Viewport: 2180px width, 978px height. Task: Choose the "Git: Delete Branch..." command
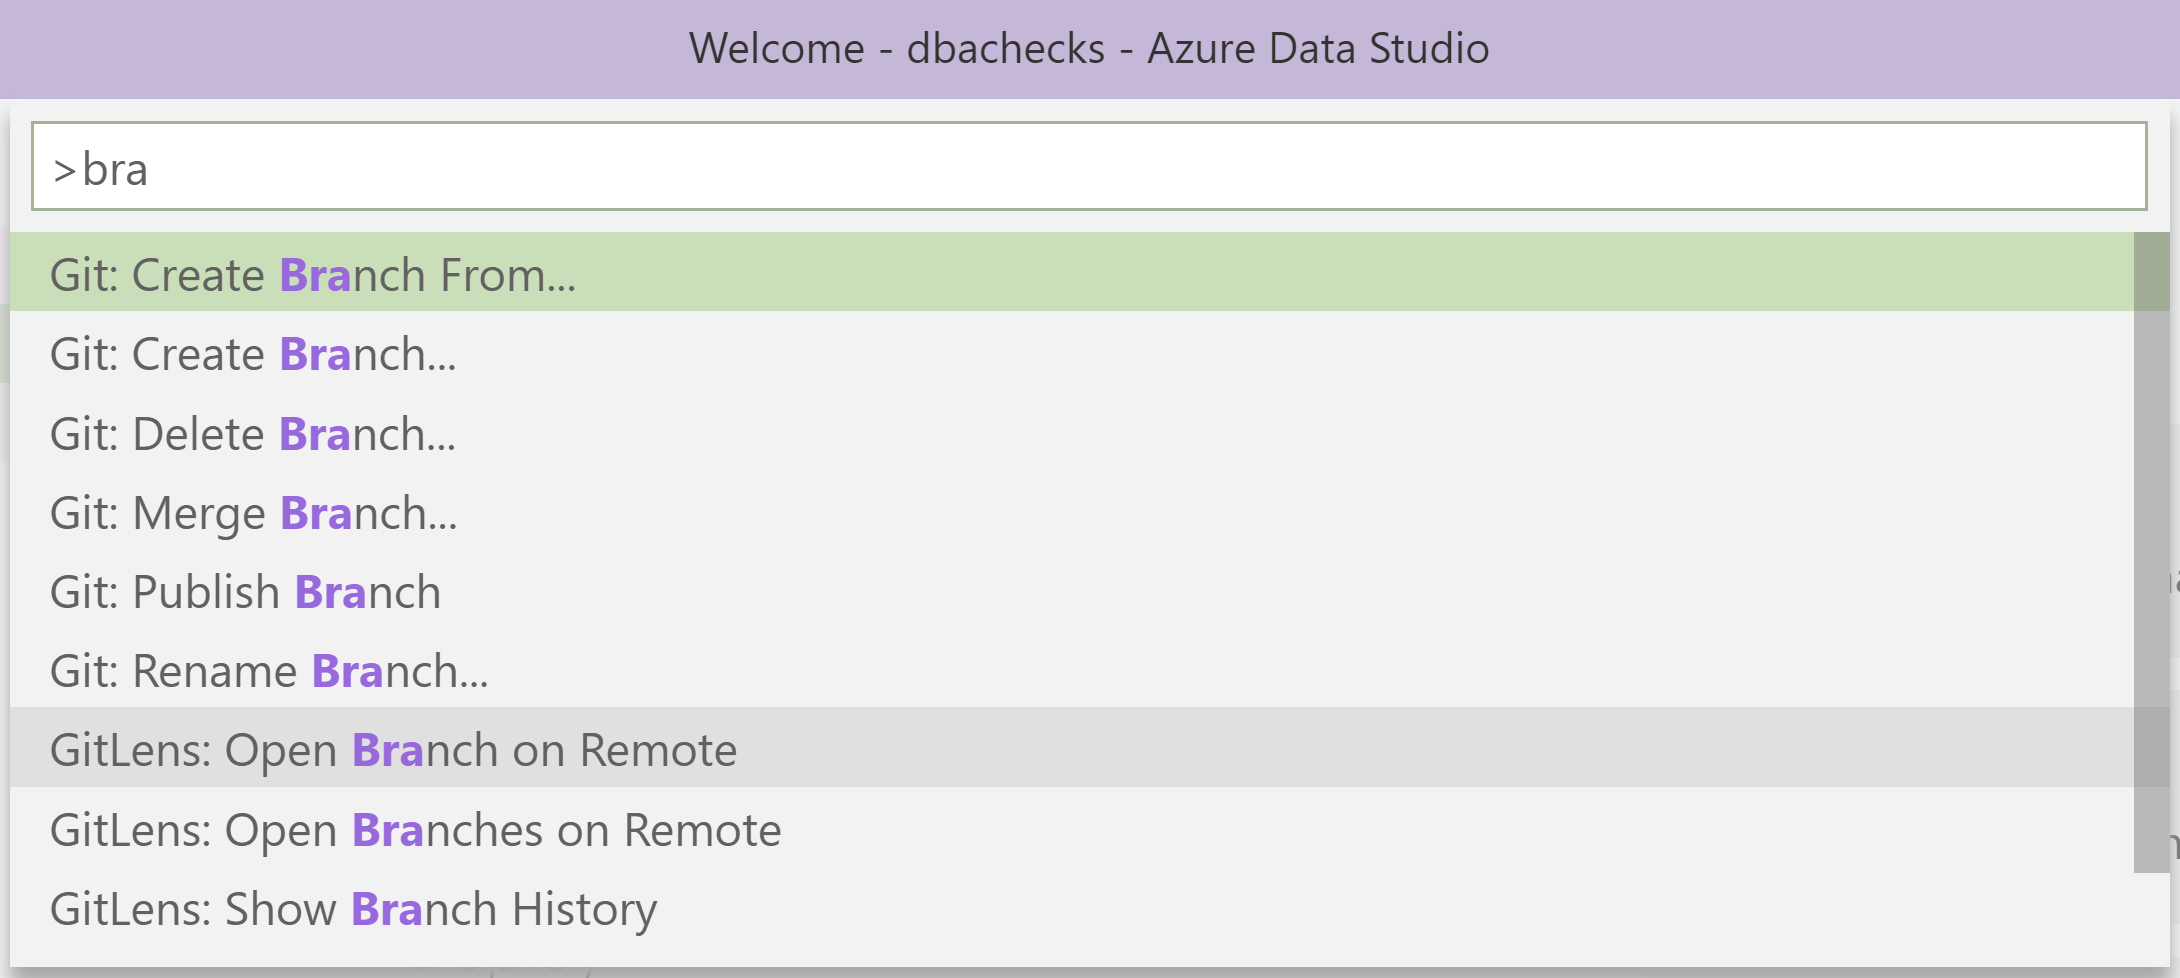[253, 435]
